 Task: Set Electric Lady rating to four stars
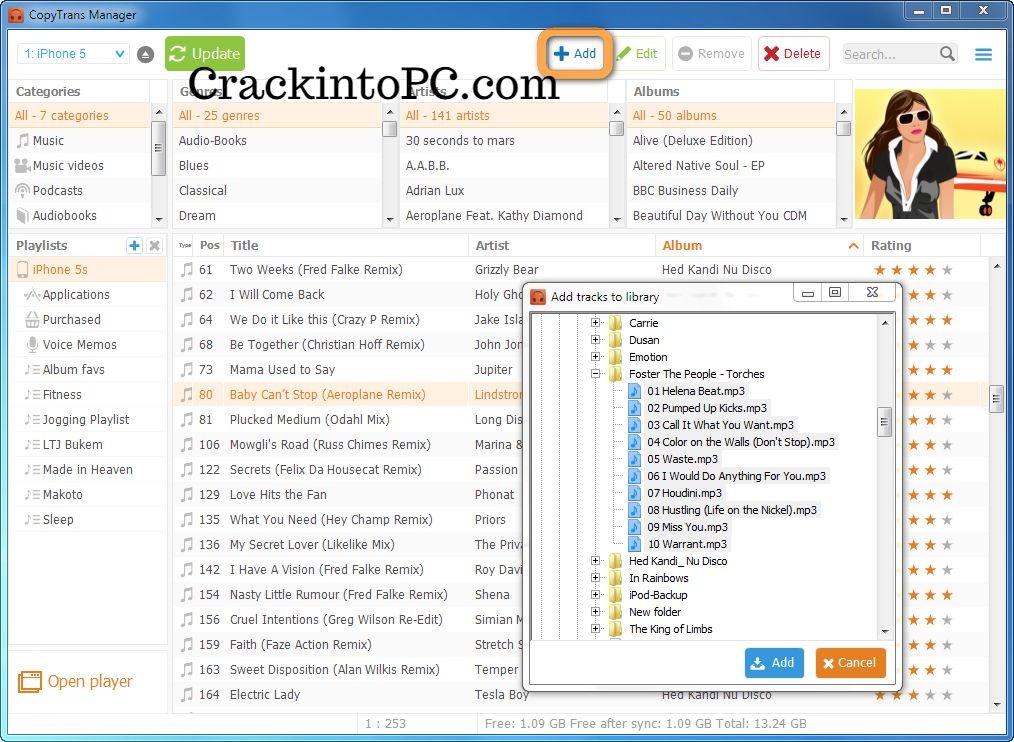pos(930,695)
